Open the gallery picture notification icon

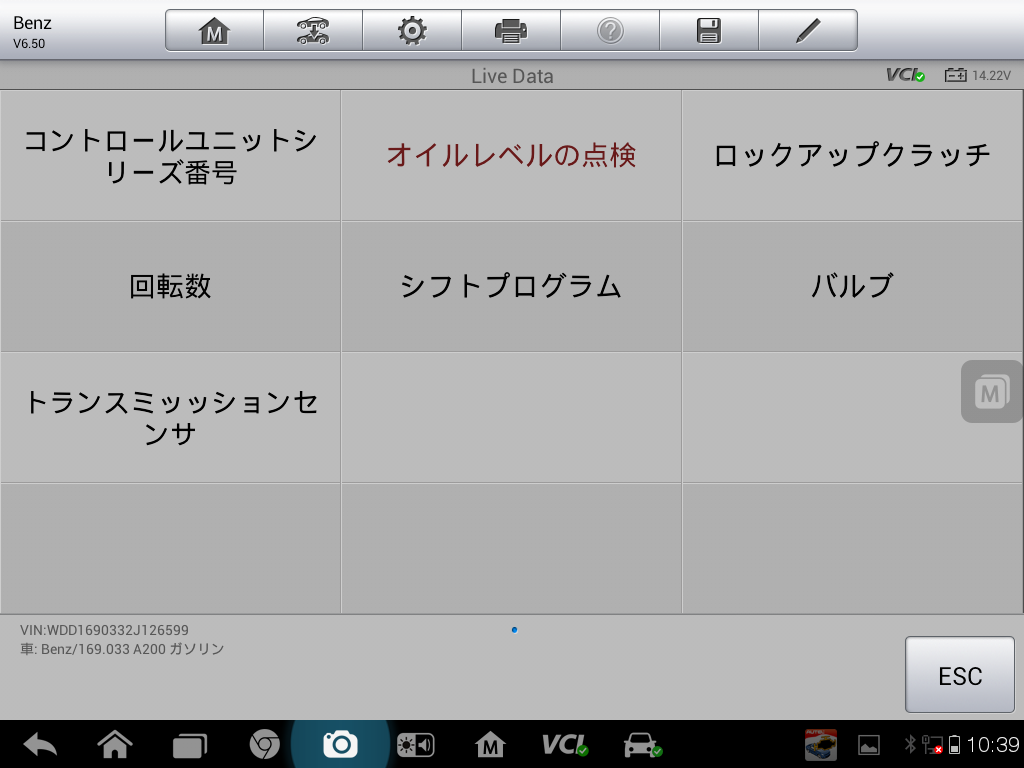click(x=869, y=745)
